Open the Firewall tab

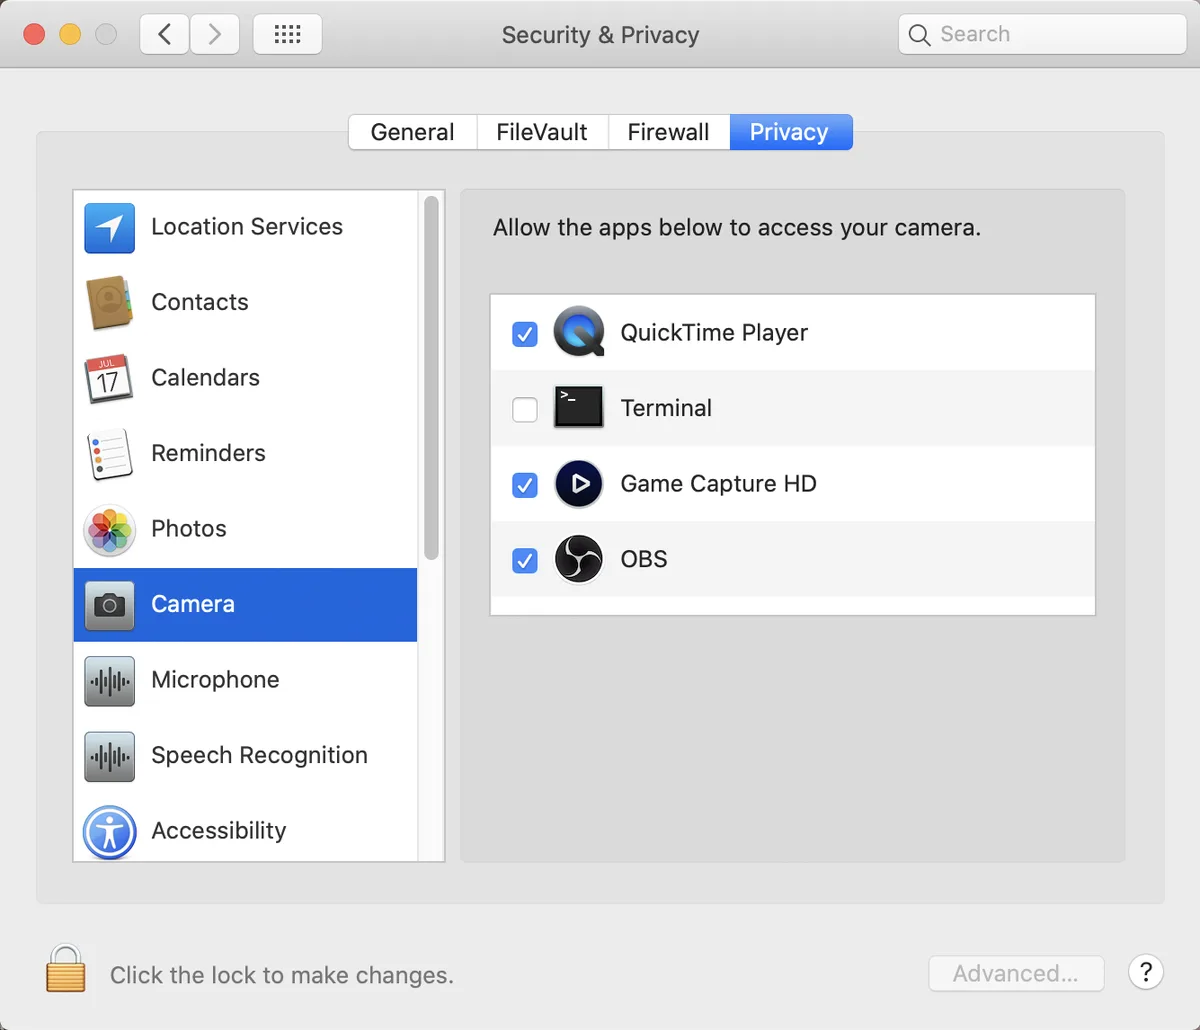(x=669, y=132)
